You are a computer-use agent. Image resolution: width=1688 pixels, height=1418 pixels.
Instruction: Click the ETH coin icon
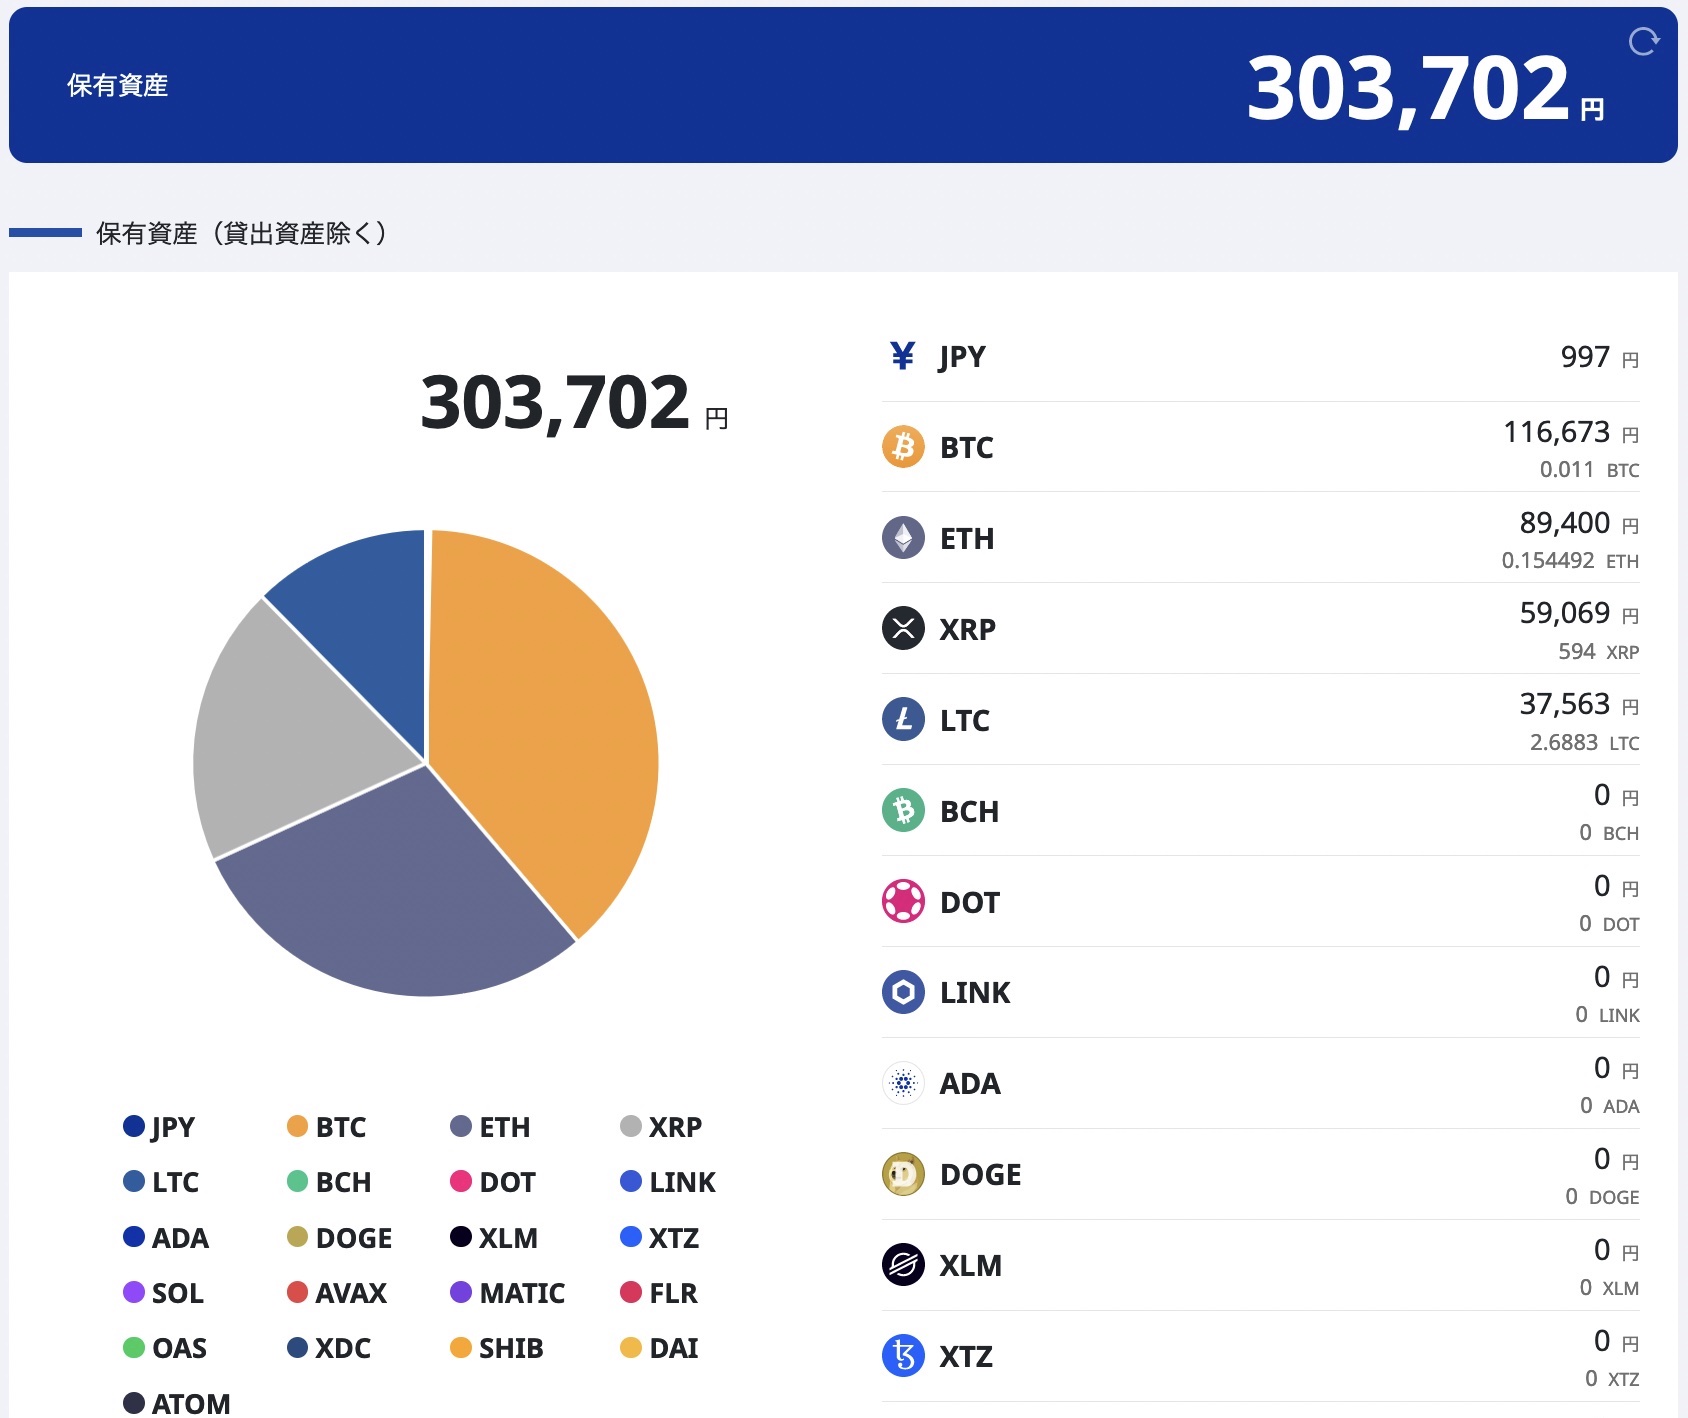coord(903,538)
